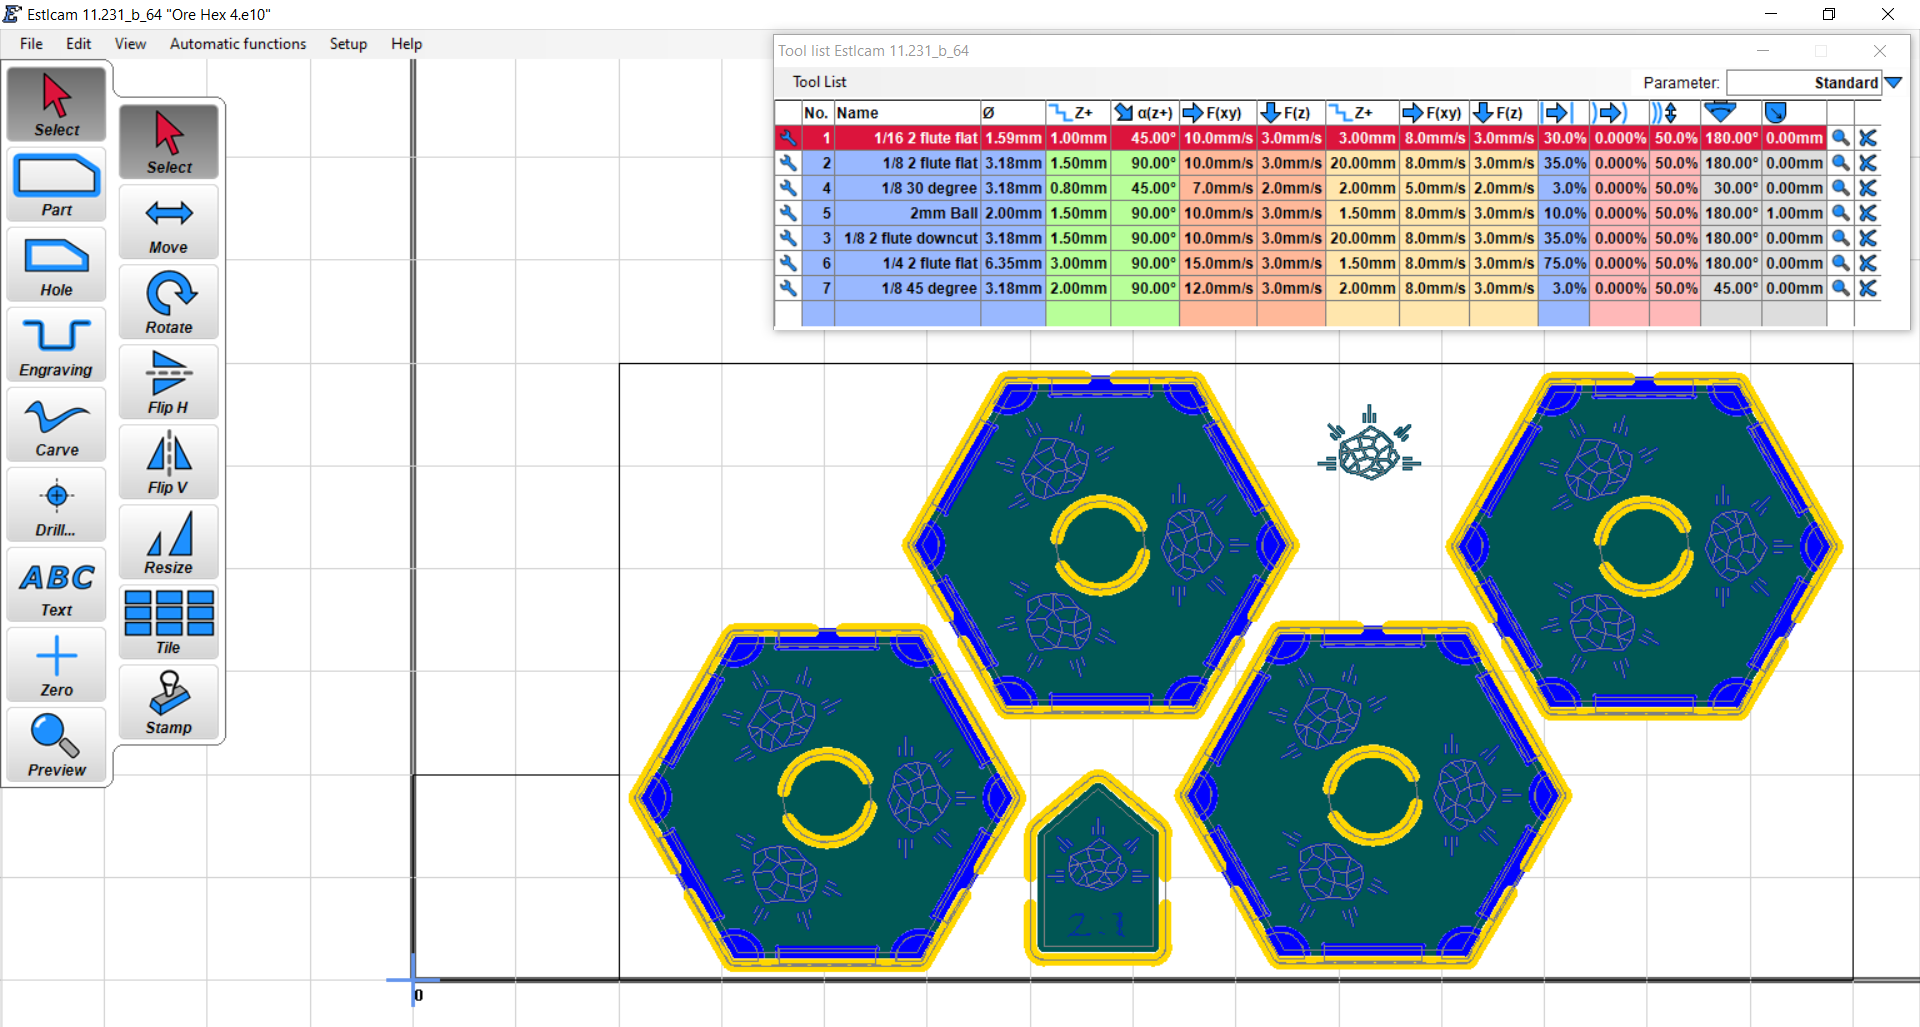Click the 15.0mm/s feed rate cell
The image size is (1920, 1027).
[x=1218, y=263]
